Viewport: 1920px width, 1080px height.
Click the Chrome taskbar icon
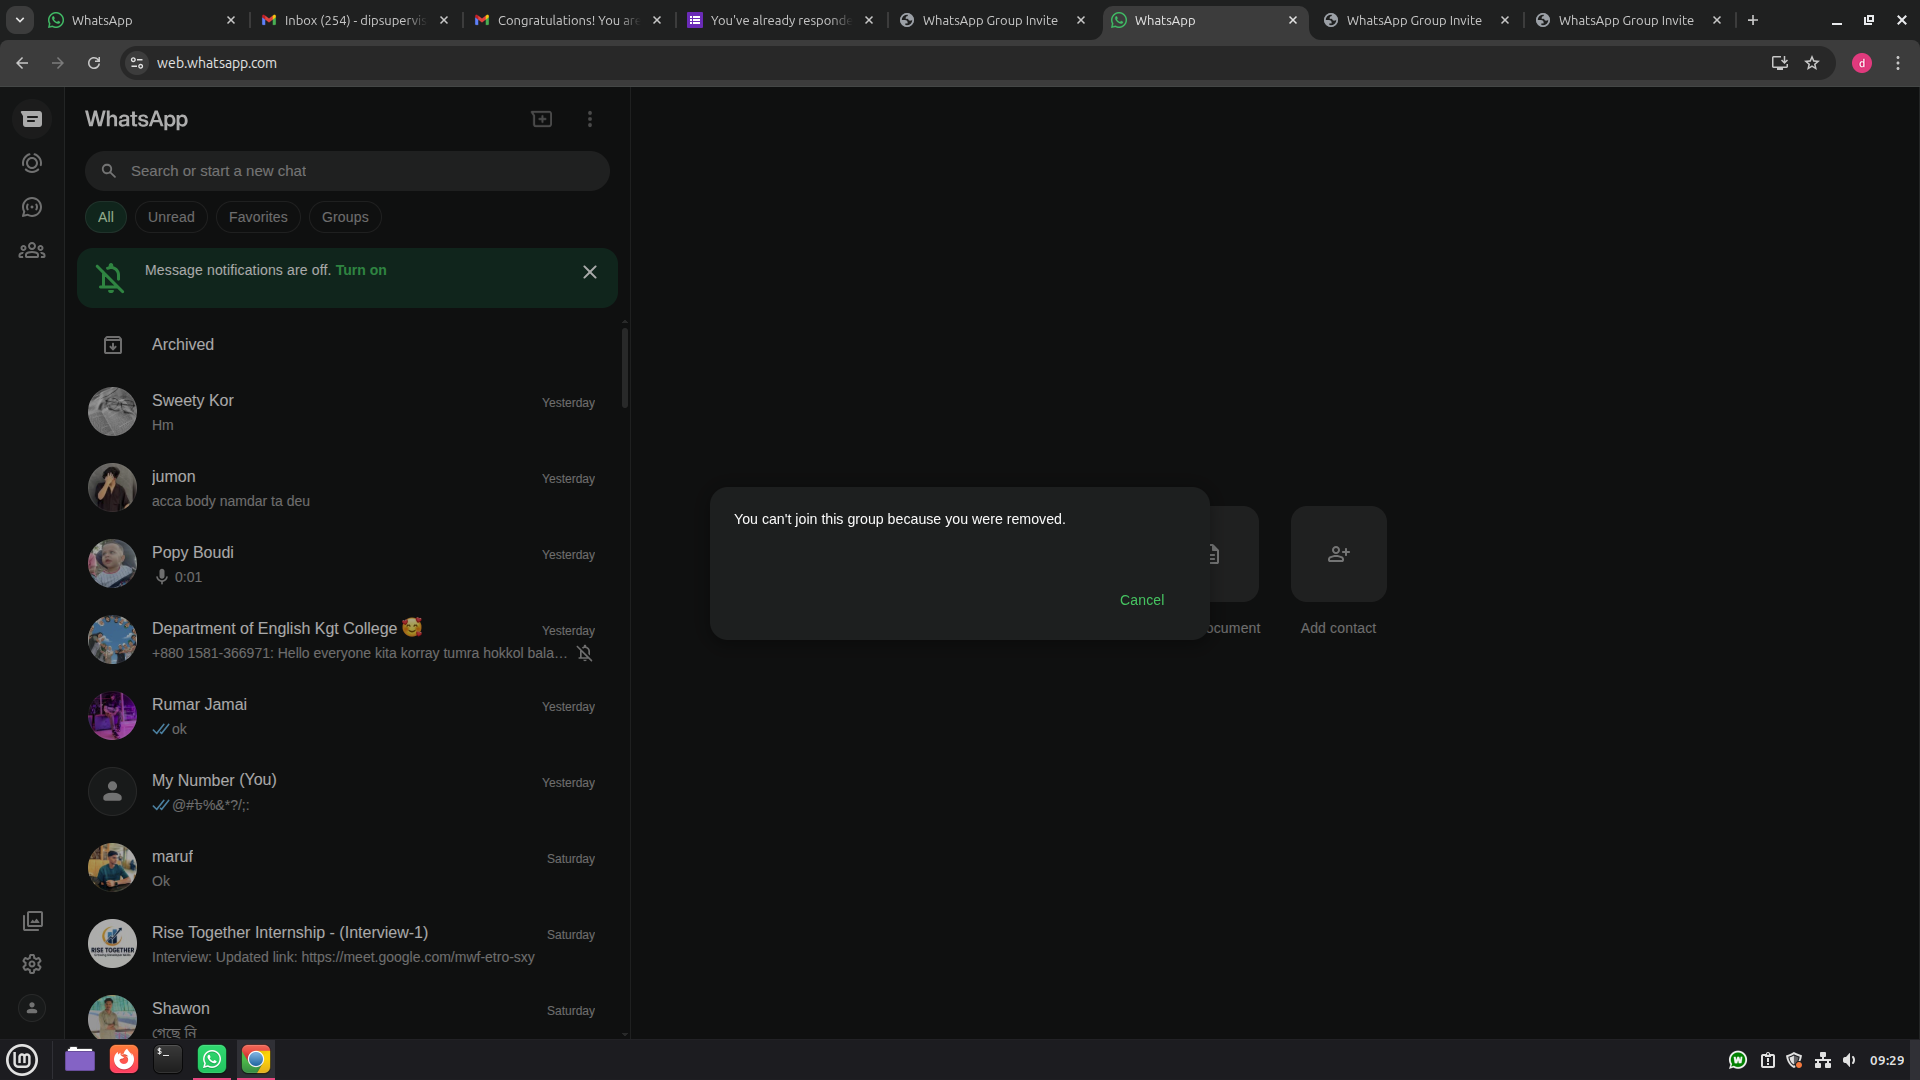pyautogui.click(x=256, y=1059)
